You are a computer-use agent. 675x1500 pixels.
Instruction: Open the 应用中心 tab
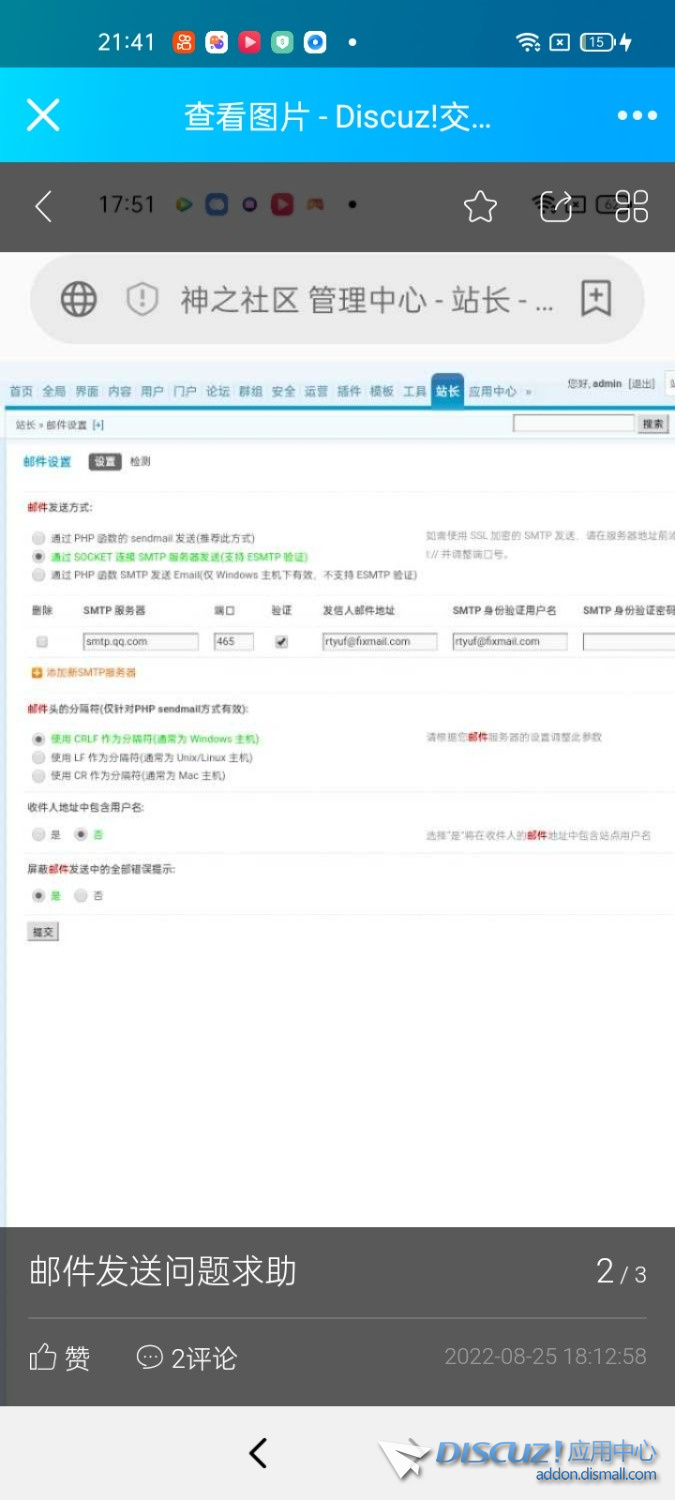(493, 391)
